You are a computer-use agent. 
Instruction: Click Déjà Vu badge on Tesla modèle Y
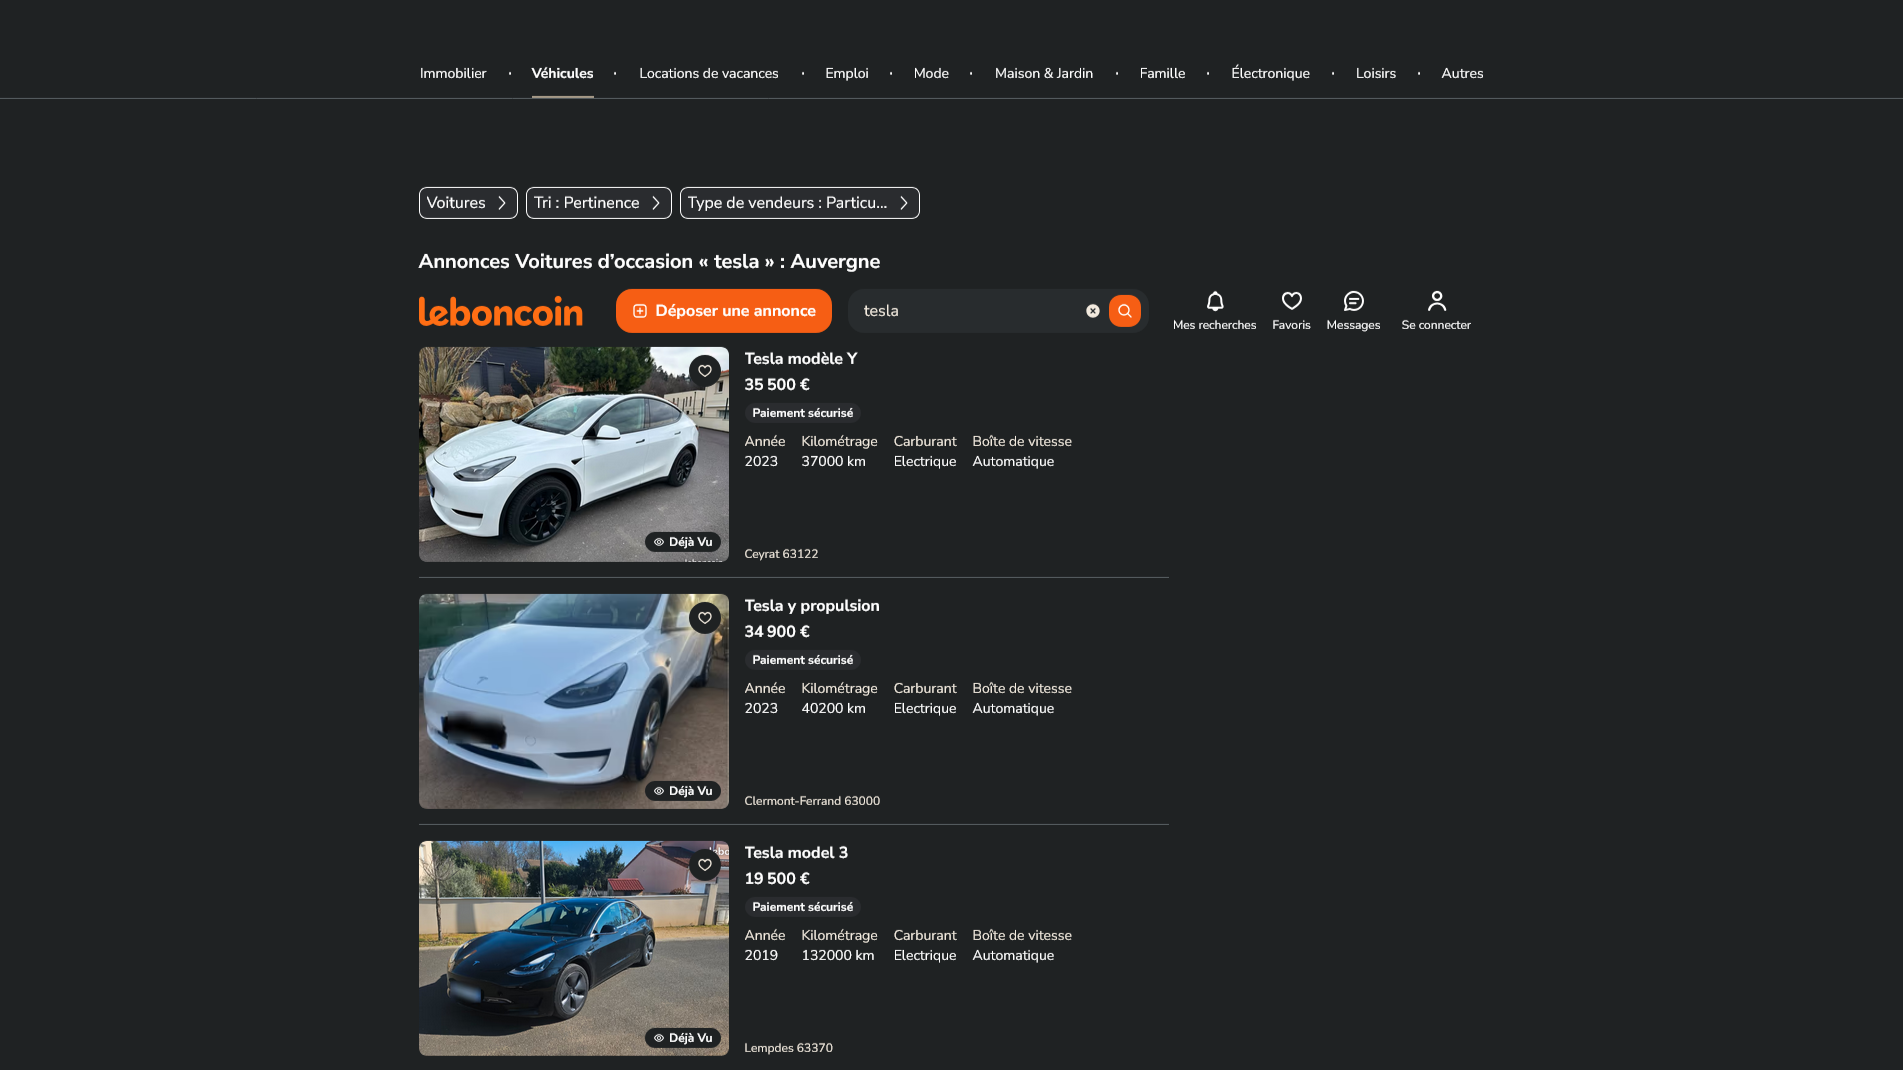point(683,542)
